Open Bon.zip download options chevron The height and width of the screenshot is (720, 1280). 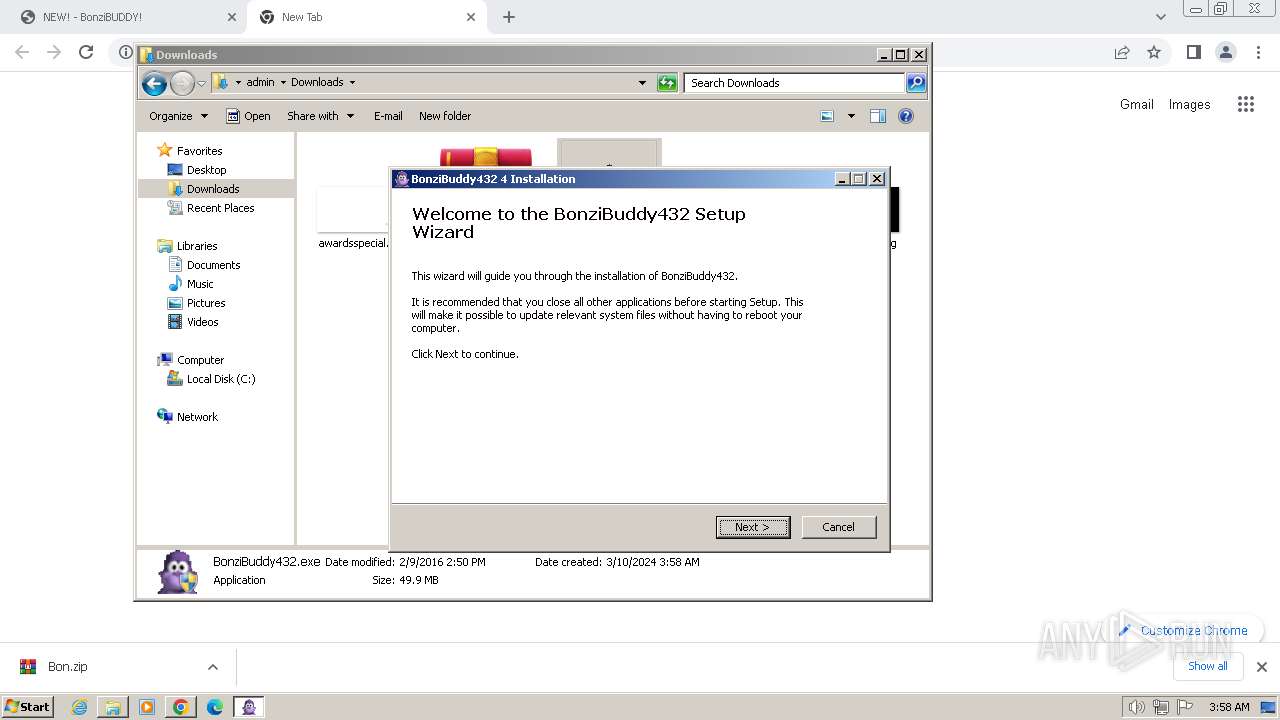[x=212, y=667]
